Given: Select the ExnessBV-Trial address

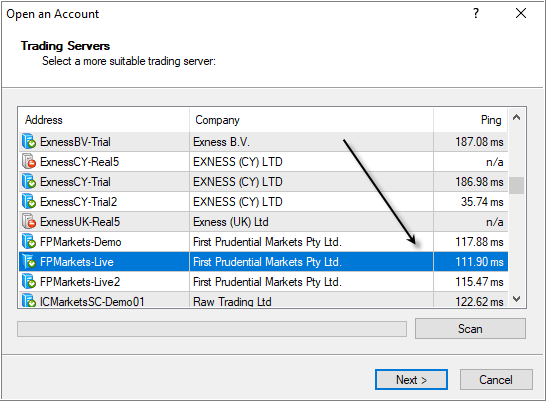Looking at the screenshot, I should [x=75, y=142].
